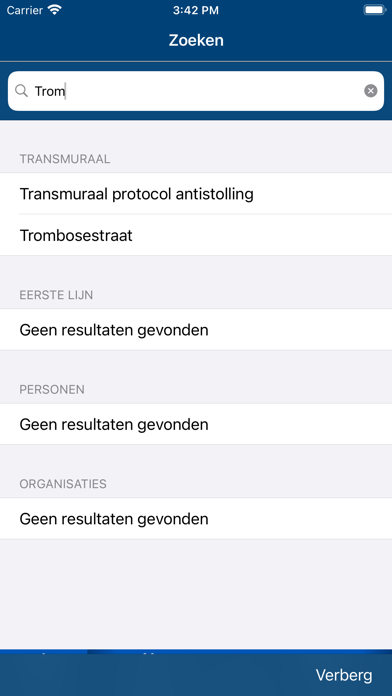Tap the "Zoeken" navigation title
The height and width of the screenshot is (696, 392).
point(196,40)
